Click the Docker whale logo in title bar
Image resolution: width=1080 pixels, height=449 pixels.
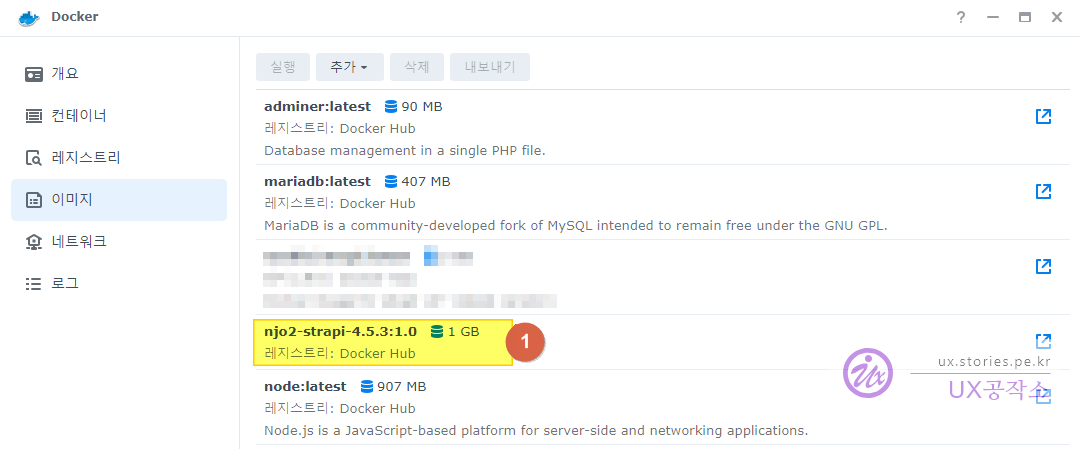coord(29,17)
